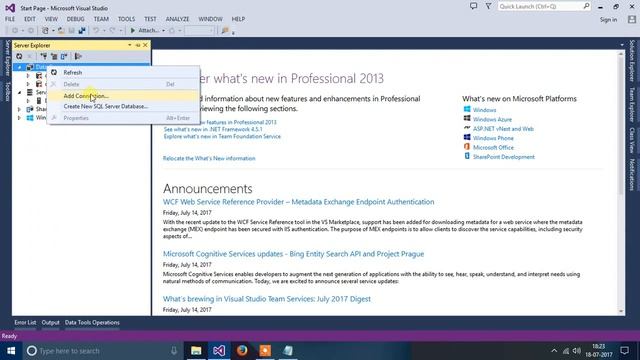
Task: Click the volume icon in system tray
Action: (x=576, y=351)
